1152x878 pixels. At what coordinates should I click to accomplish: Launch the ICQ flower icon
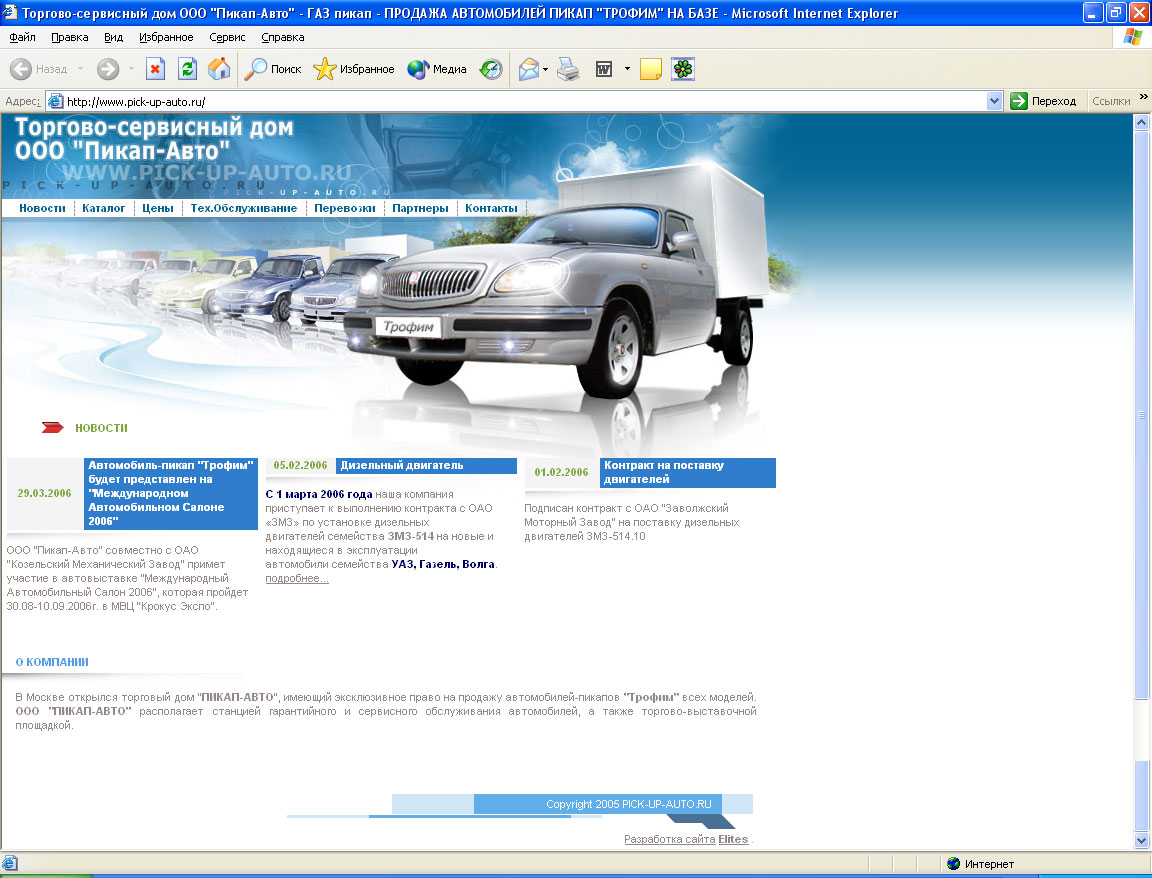pyautogui.click(x=683, y=69)
